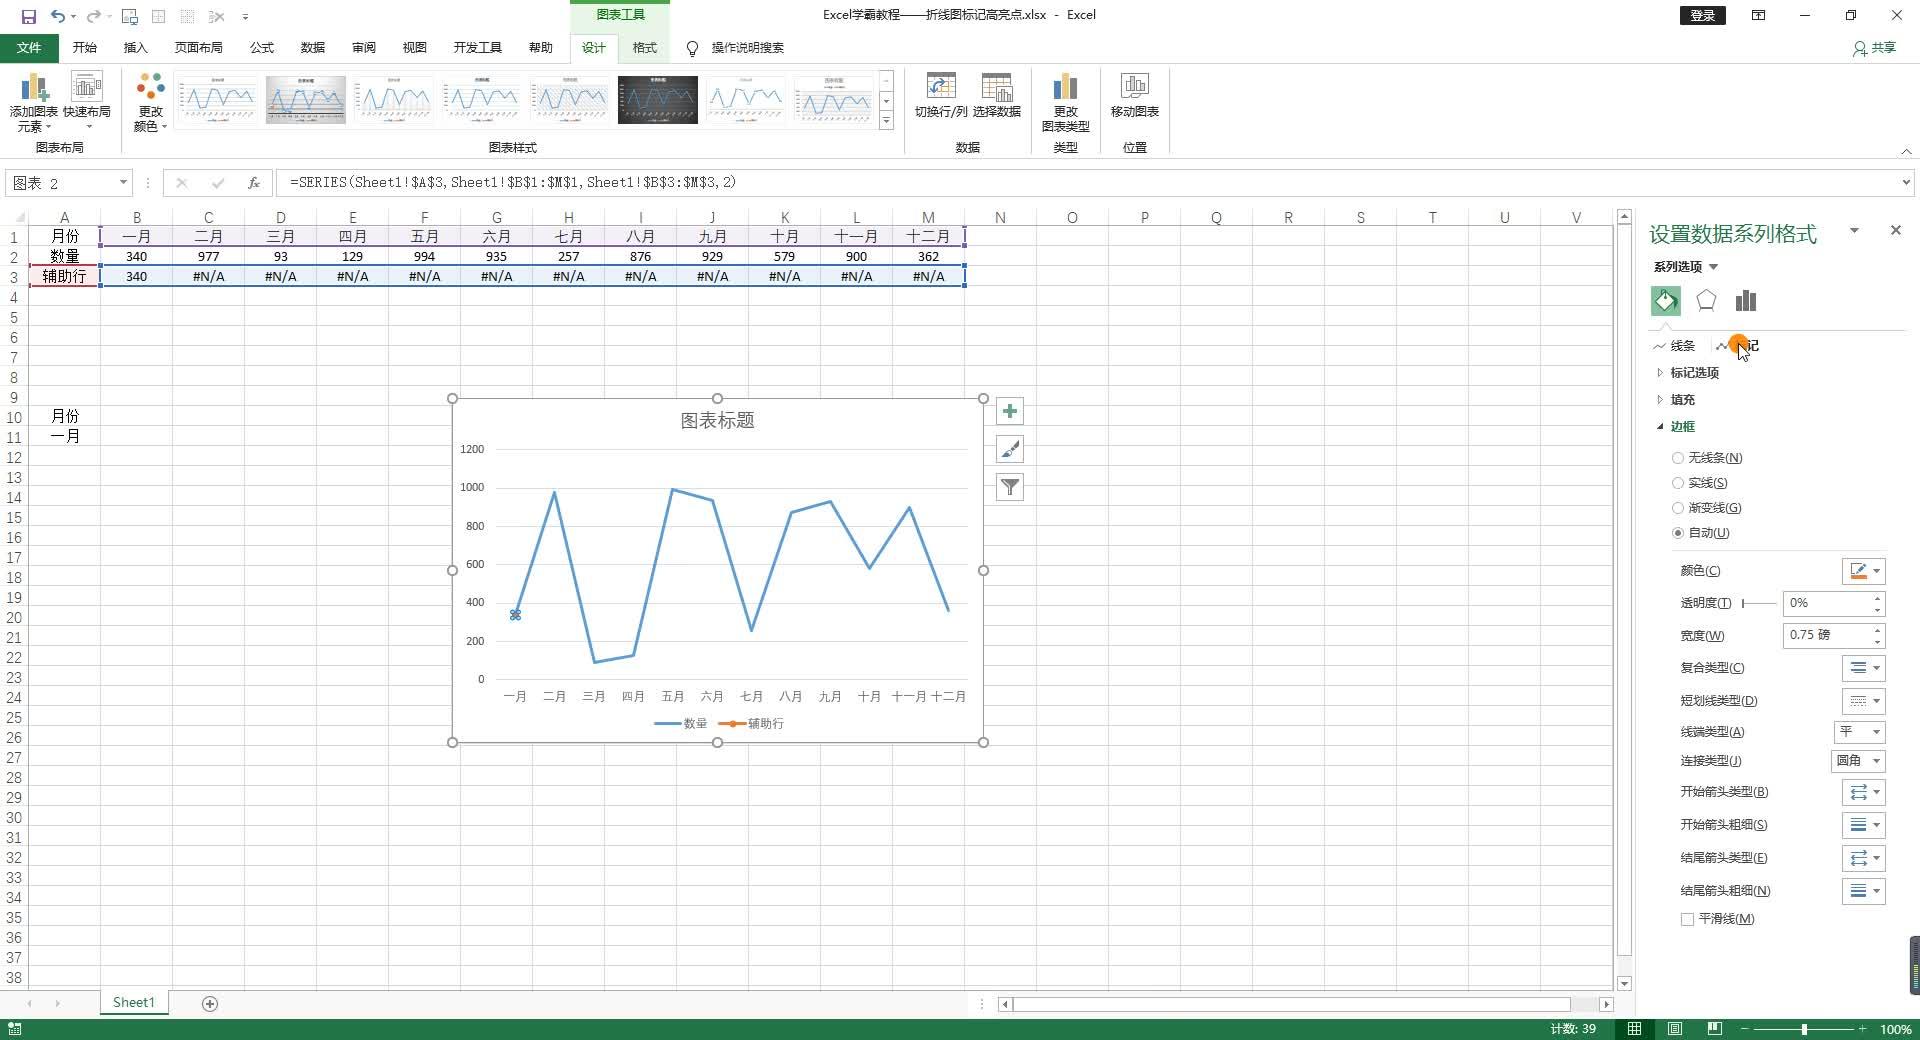The width and height of the screenshot is (1920, 1040).
Task: Select the first chart style thumbnail
Action: tap(217, 100)
